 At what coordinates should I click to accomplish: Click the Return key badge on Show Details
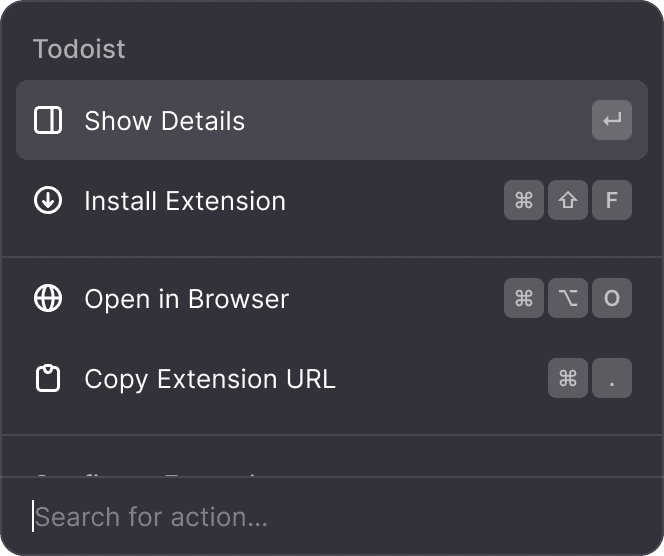[612, 121]
